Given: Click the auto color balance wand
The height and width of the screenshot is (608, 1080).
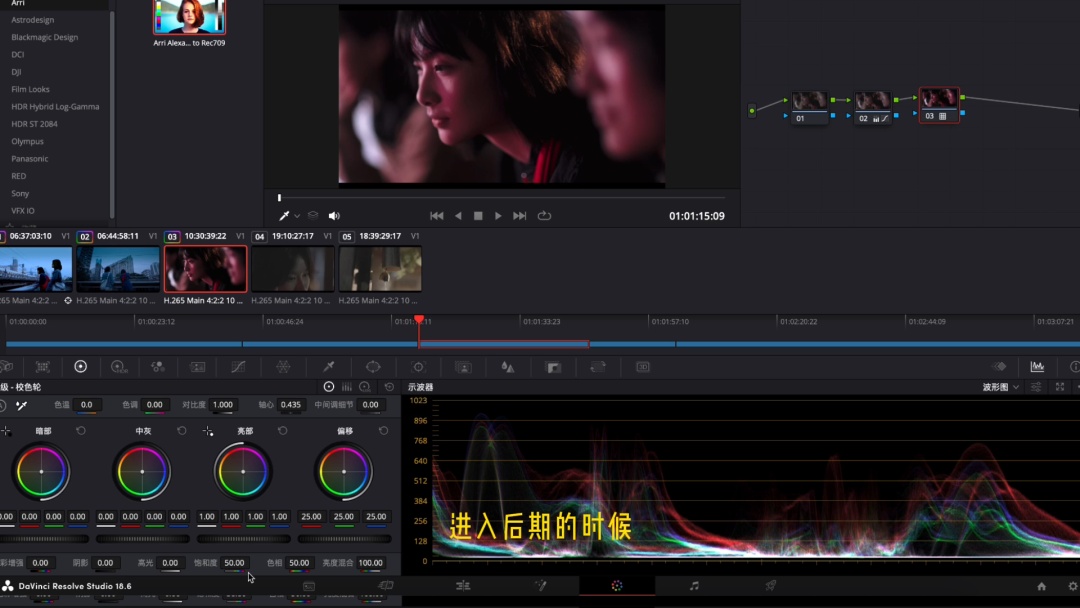Looking at the screenshot, I should click(x=21, y=406).
